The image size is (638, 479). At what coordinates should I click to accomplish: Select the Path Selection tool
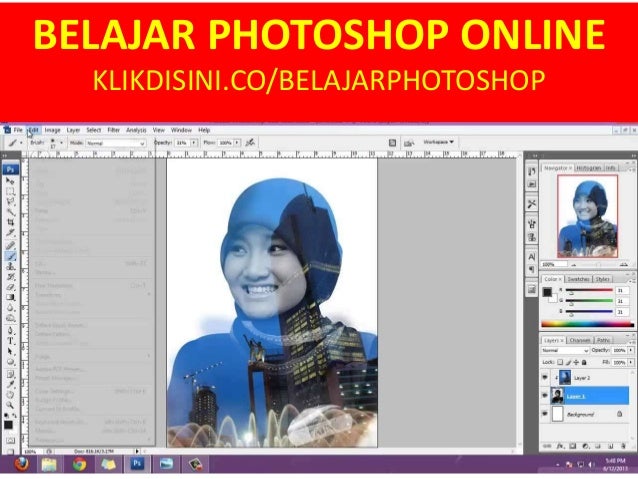coord(11,351)
